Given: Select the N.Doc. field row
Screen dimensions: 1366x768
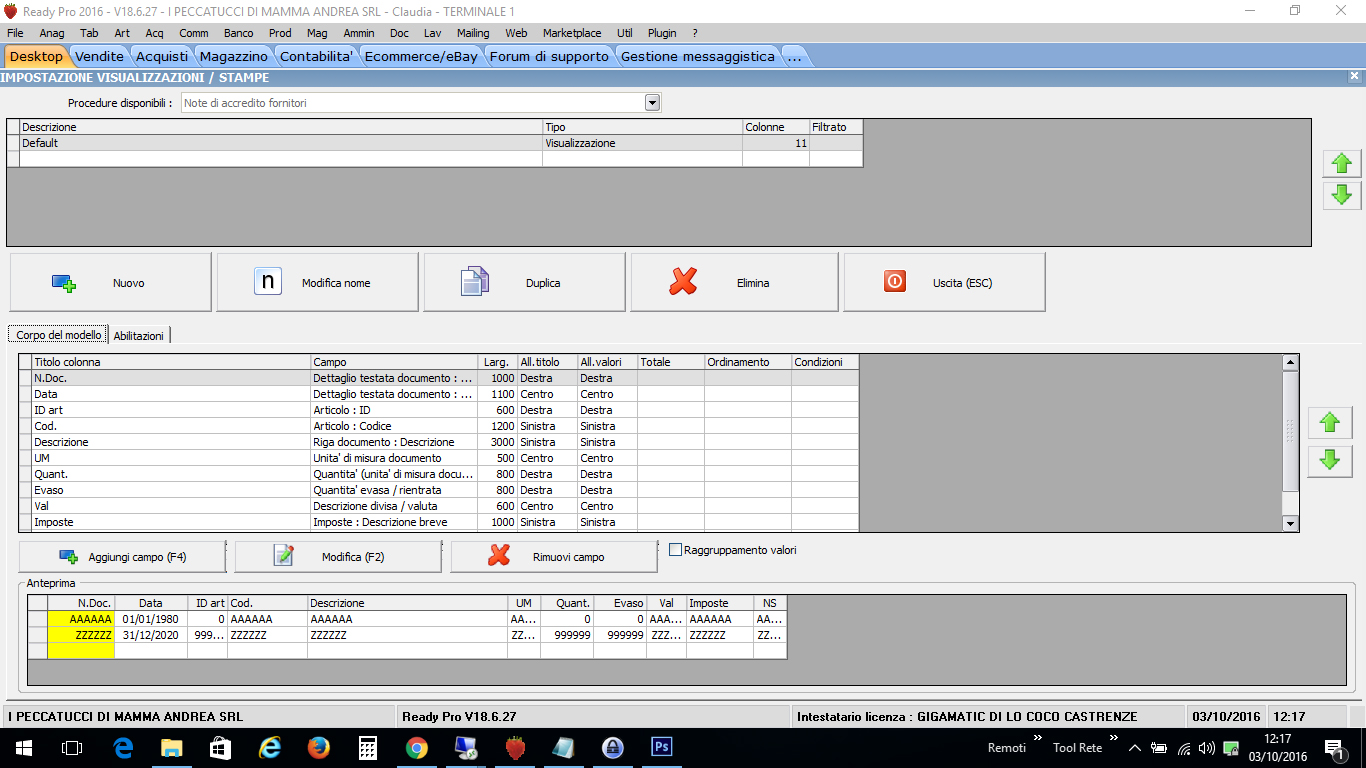Looking at the screenshot, I should click(x=438, y=378).
